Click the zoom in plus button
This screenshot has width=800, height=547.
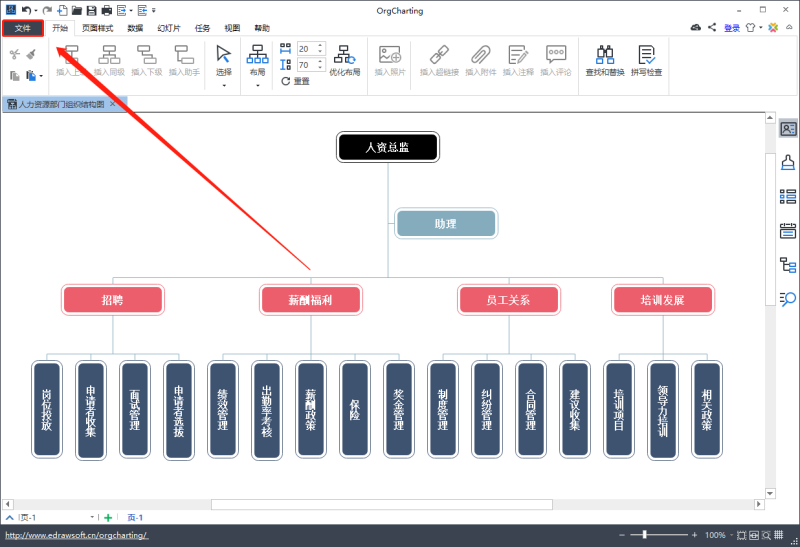[x=694, y=535]
